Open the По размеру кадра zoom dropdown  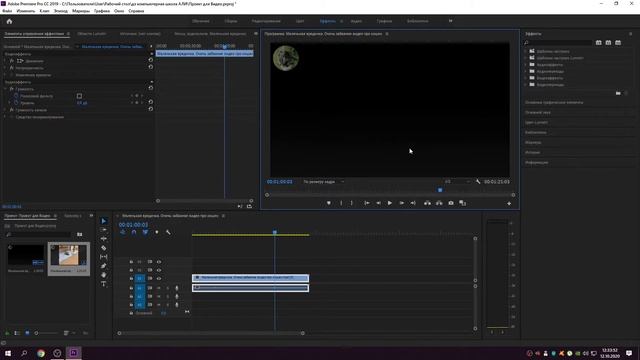pyautogui.click(x=323, y=182)
